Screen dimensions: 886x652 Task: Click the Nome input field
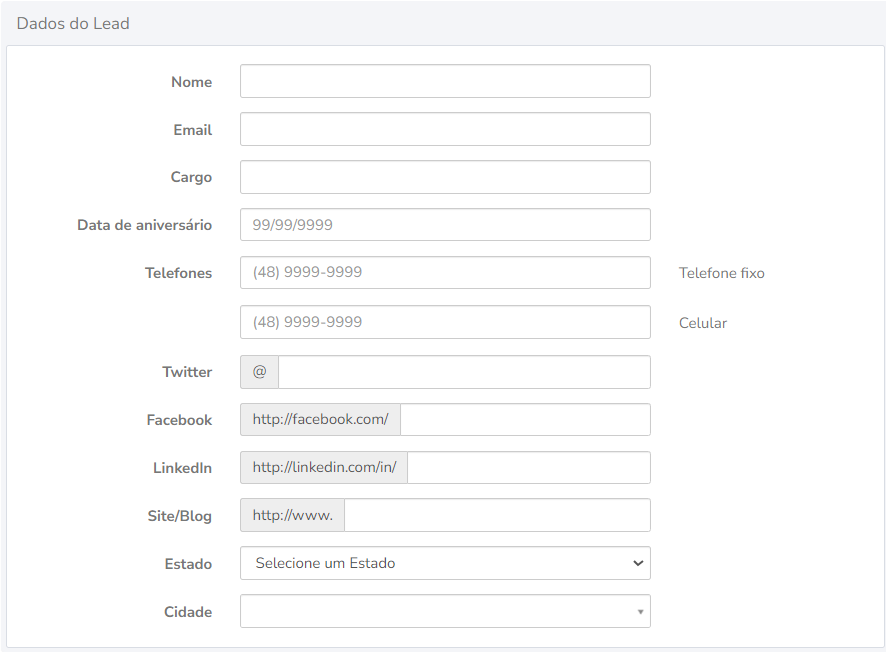coord(445,82)
